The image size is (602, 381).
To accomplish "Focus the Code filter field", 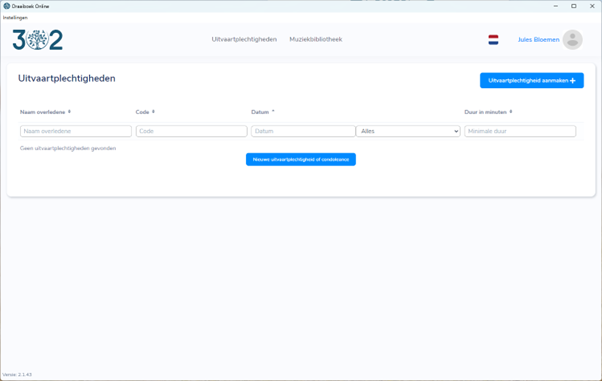I will (192, 131).
